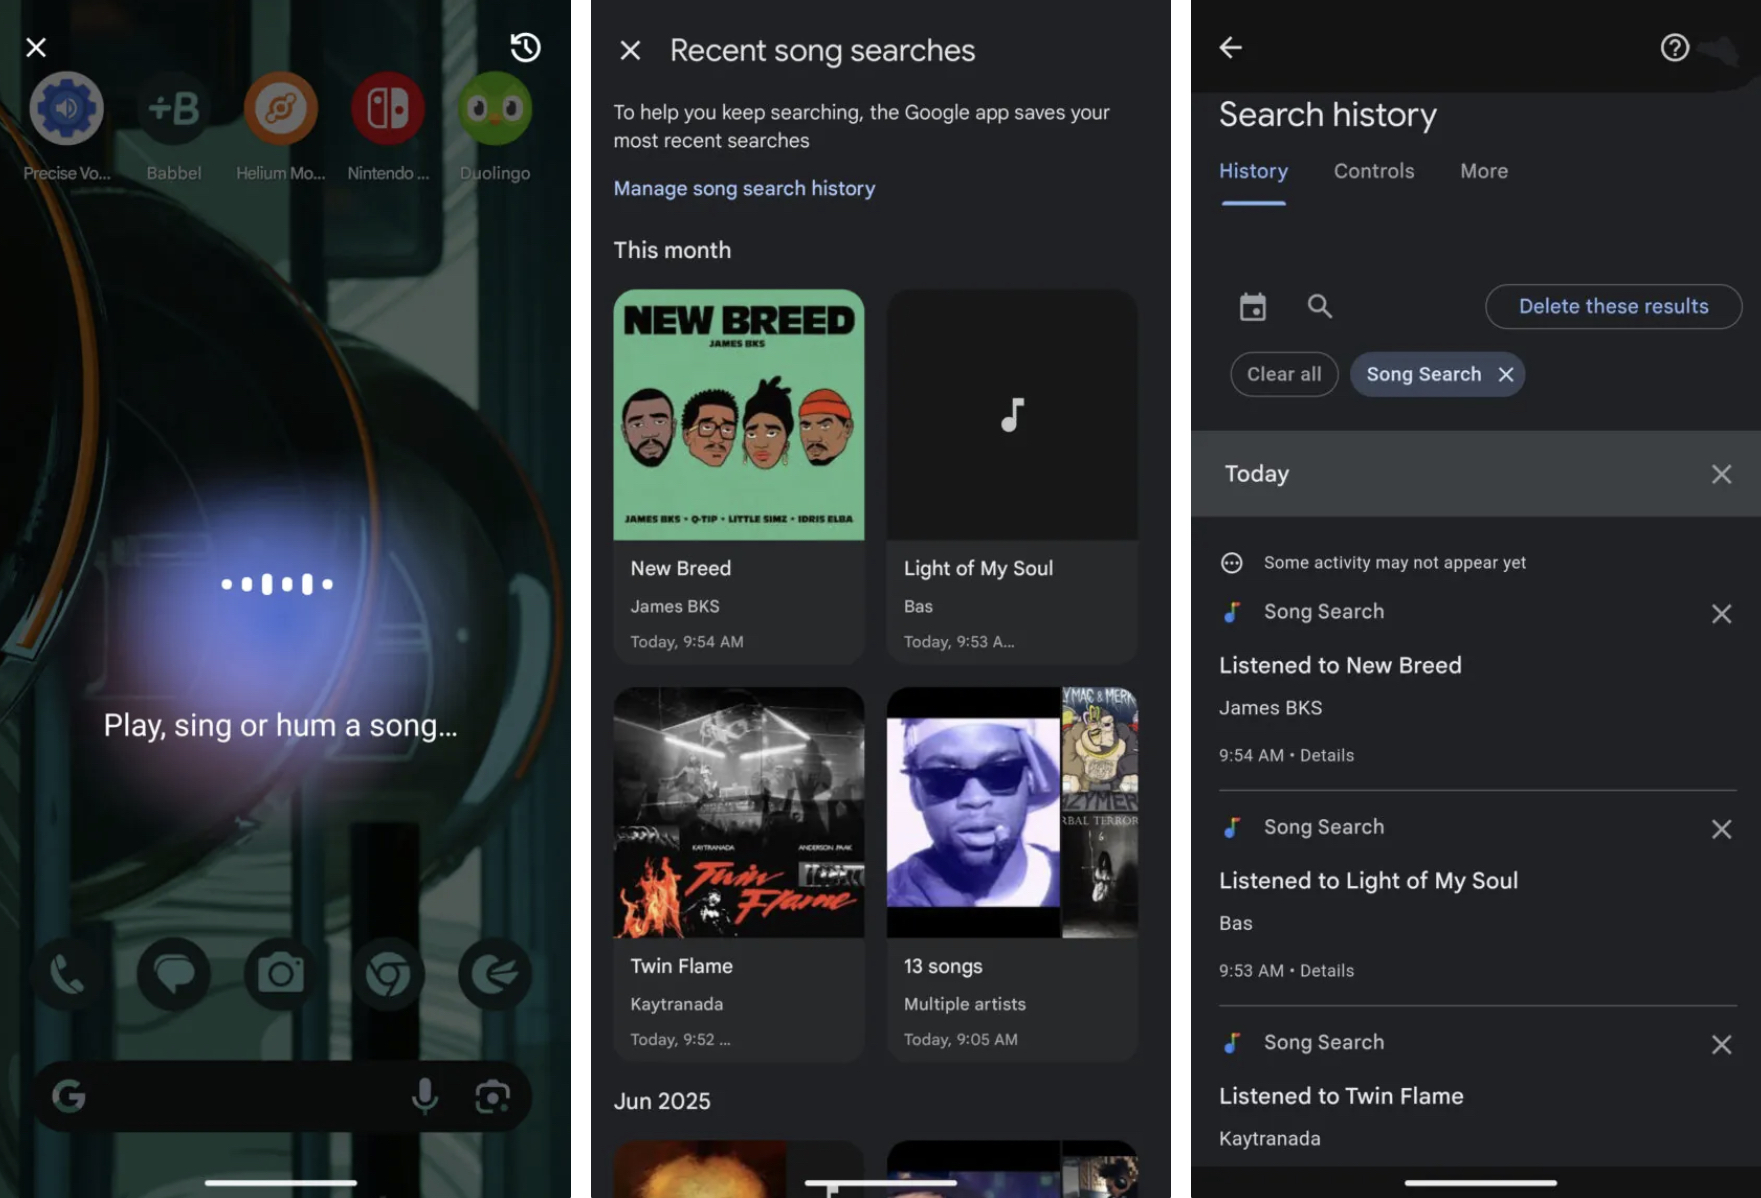Open the 13 songs multiple artists card
This screenshot has height=1198, width=1761.
1012,874
